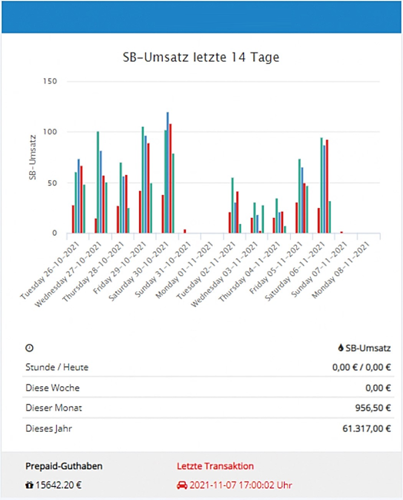The image size is (403, 500).
Task: Click the small red bar on Sunday 31-10-2021
Action: coord(185,231)
